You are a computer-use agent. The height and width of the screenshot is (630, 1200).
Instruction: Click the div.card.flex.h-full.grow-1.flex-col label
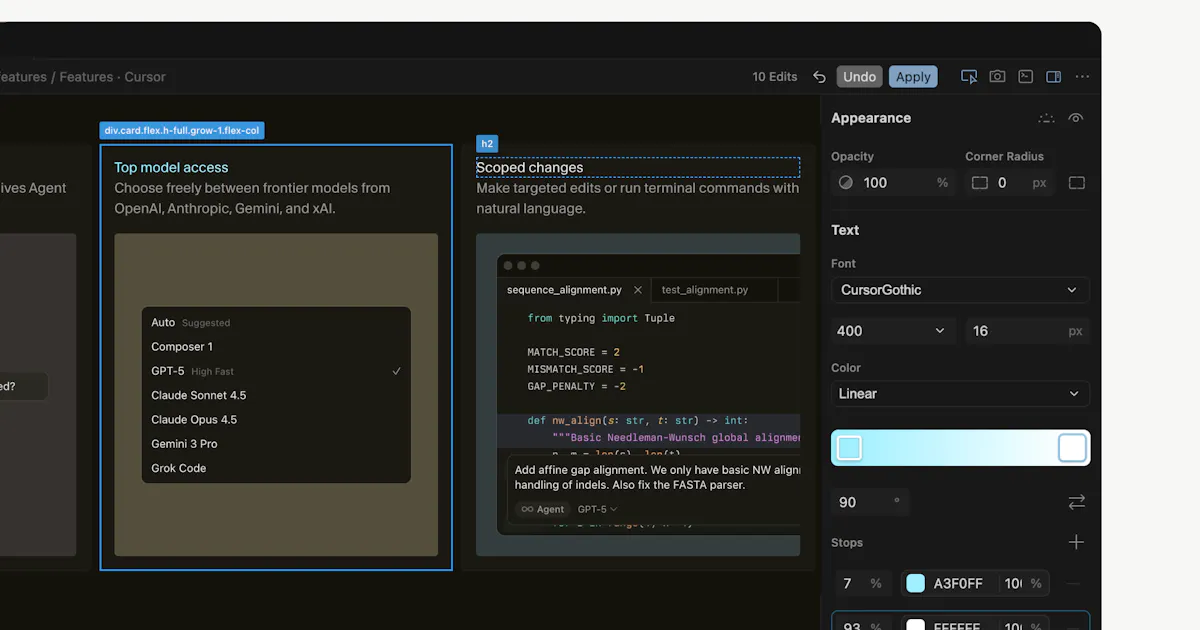[x=182, y=131]
